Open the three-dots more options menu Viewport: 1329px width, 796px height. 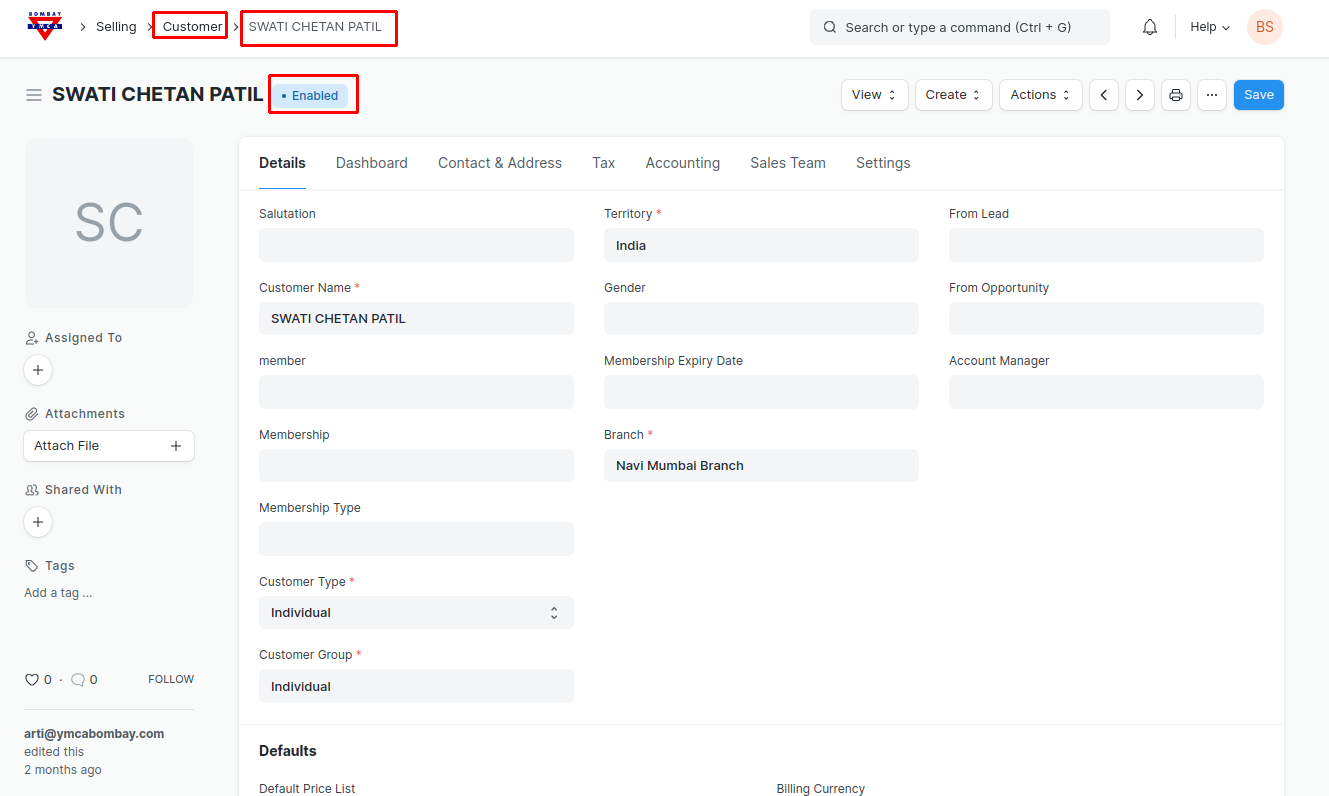point(1211,95)
